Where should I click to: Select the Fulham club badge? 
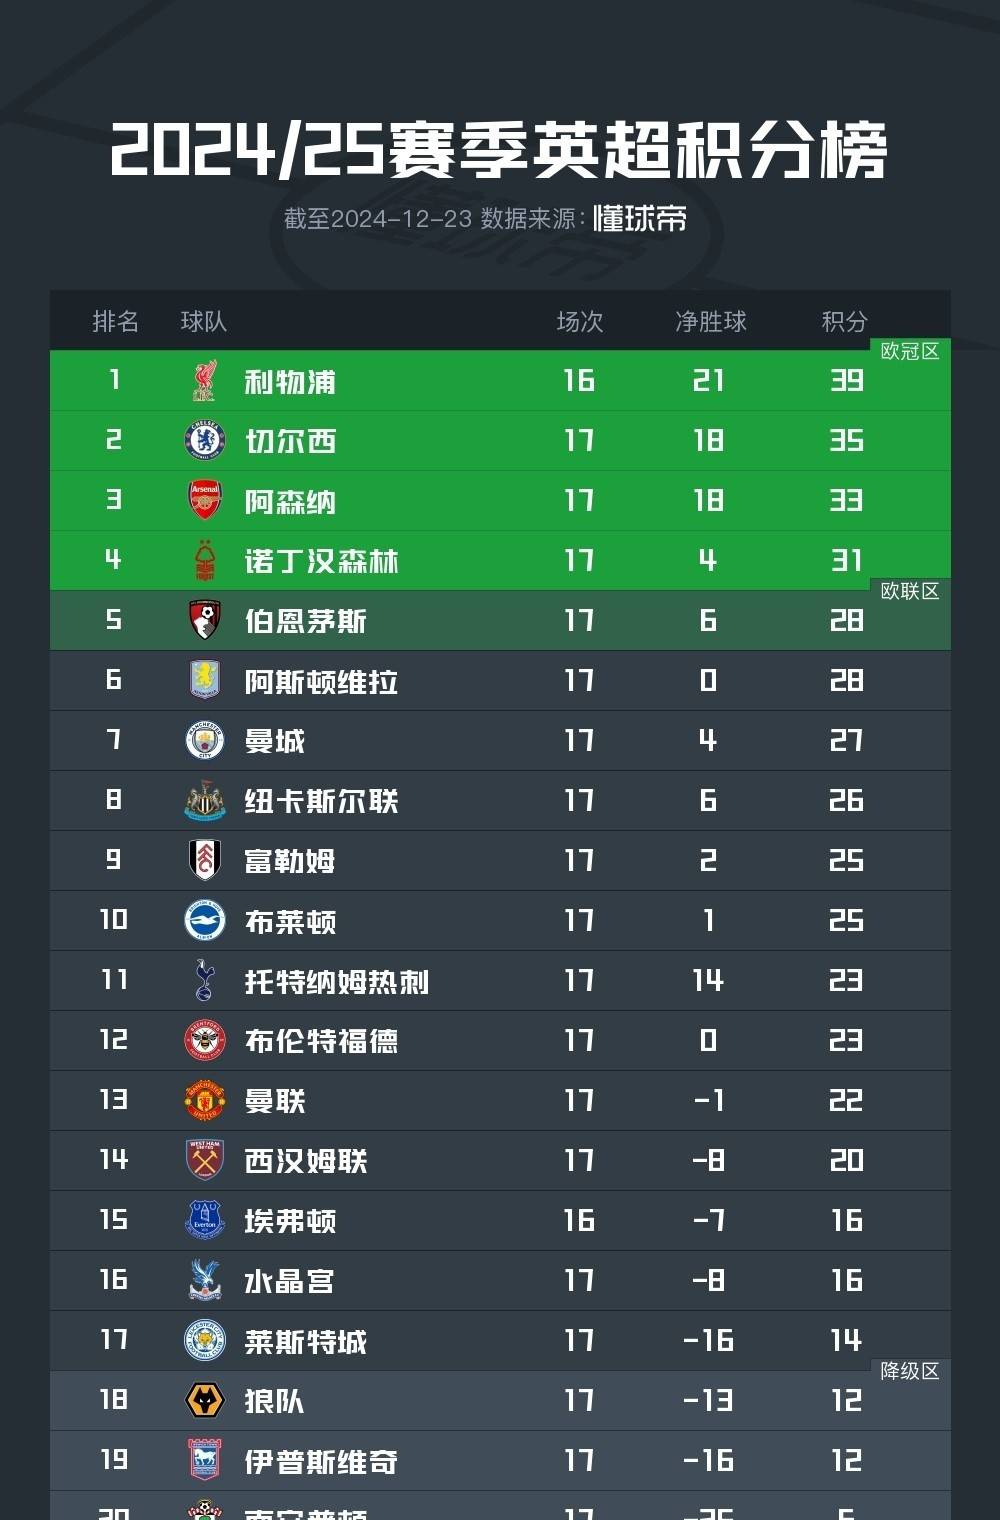[x=205, y=861]
